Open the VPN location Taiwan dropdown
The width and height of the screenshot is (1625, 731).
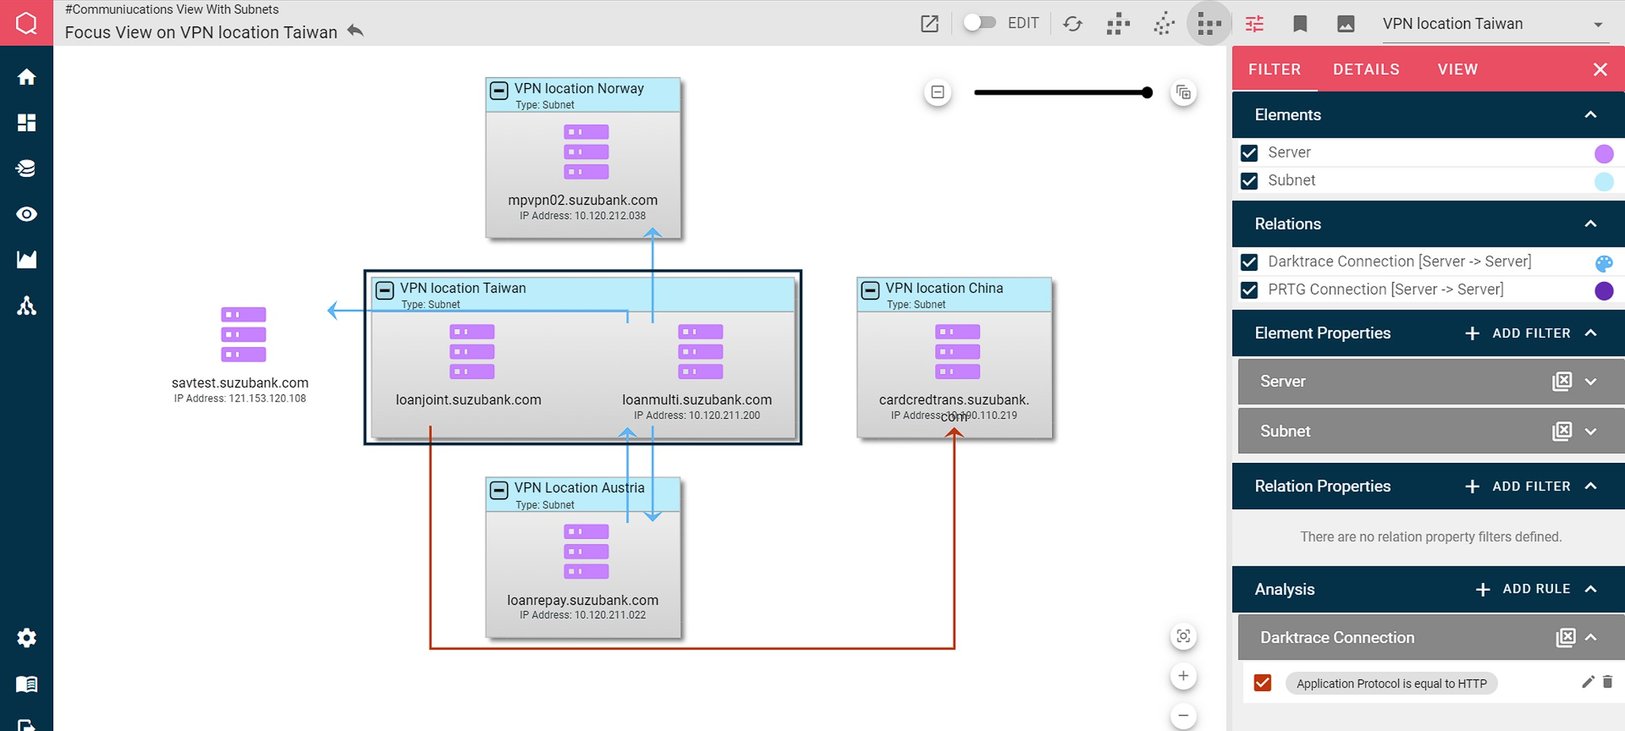pyautogui.click(x=1598, y=25)
